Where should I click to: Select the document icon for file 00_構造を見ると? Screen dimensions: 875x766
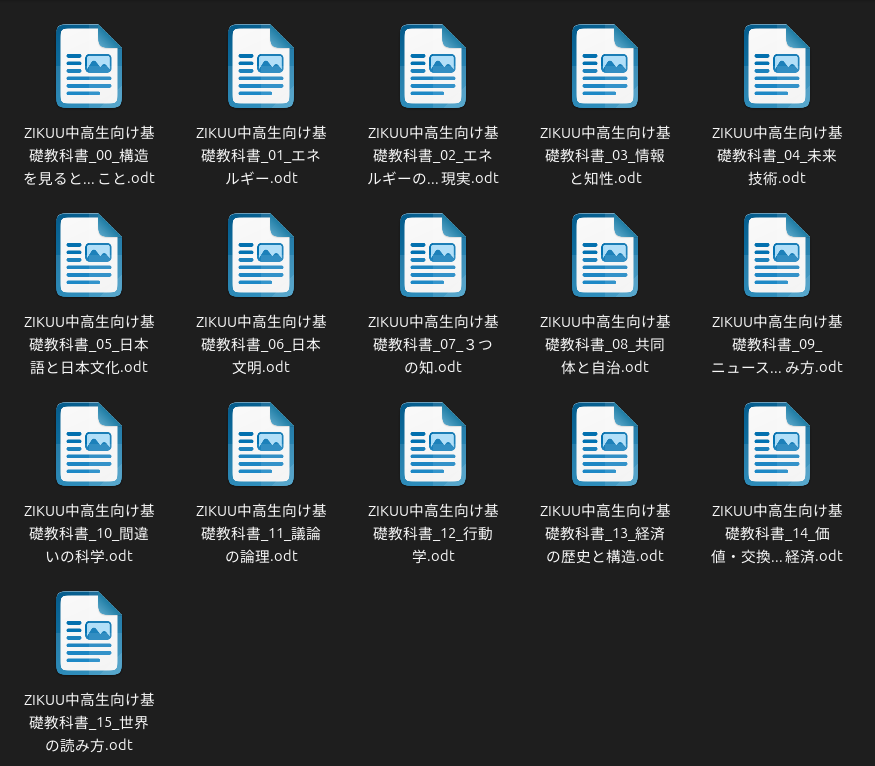click(89, 66)
